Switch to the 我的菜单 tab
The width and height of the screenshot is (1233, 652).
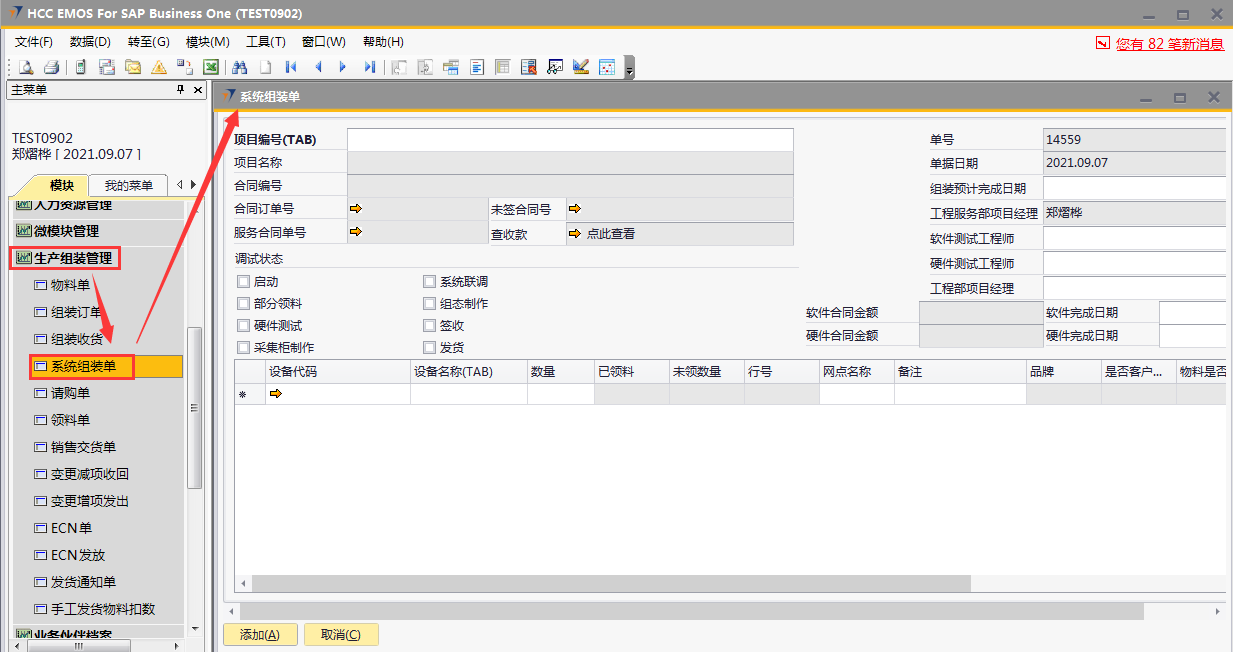(128, 185)
